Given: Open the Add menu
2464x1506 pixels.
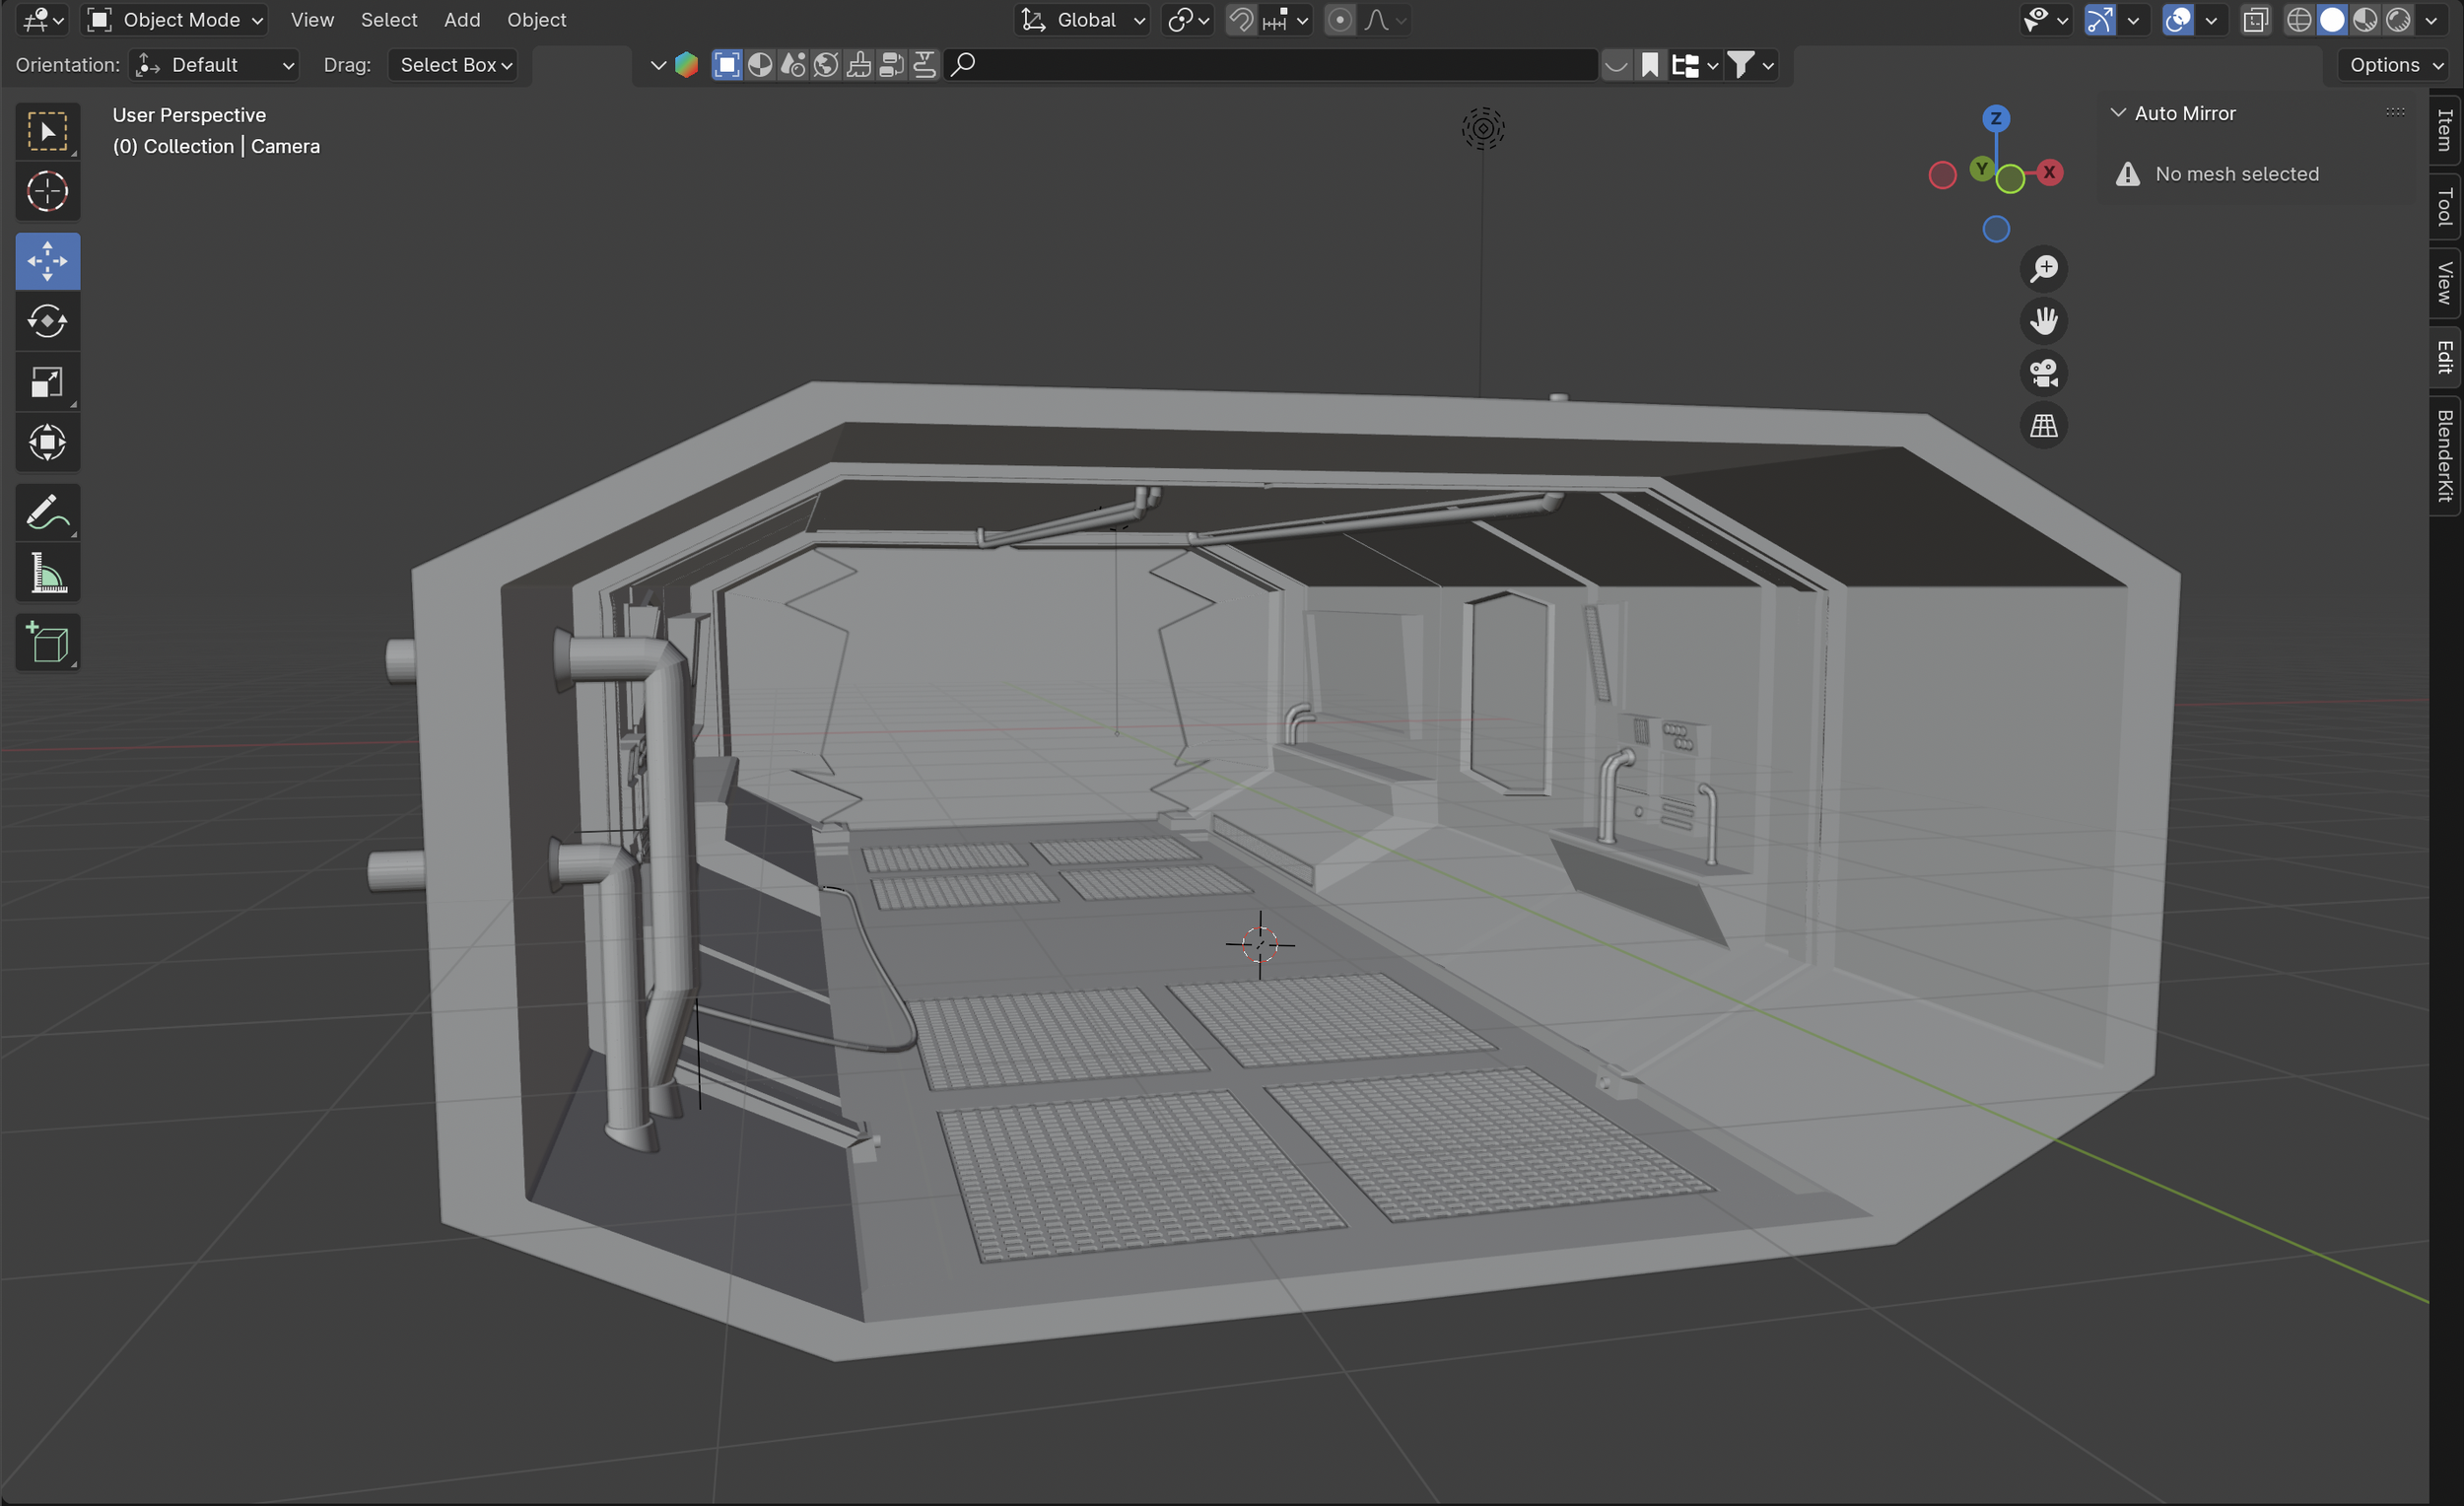Looking at the screenshot, I should pos(461,19).
